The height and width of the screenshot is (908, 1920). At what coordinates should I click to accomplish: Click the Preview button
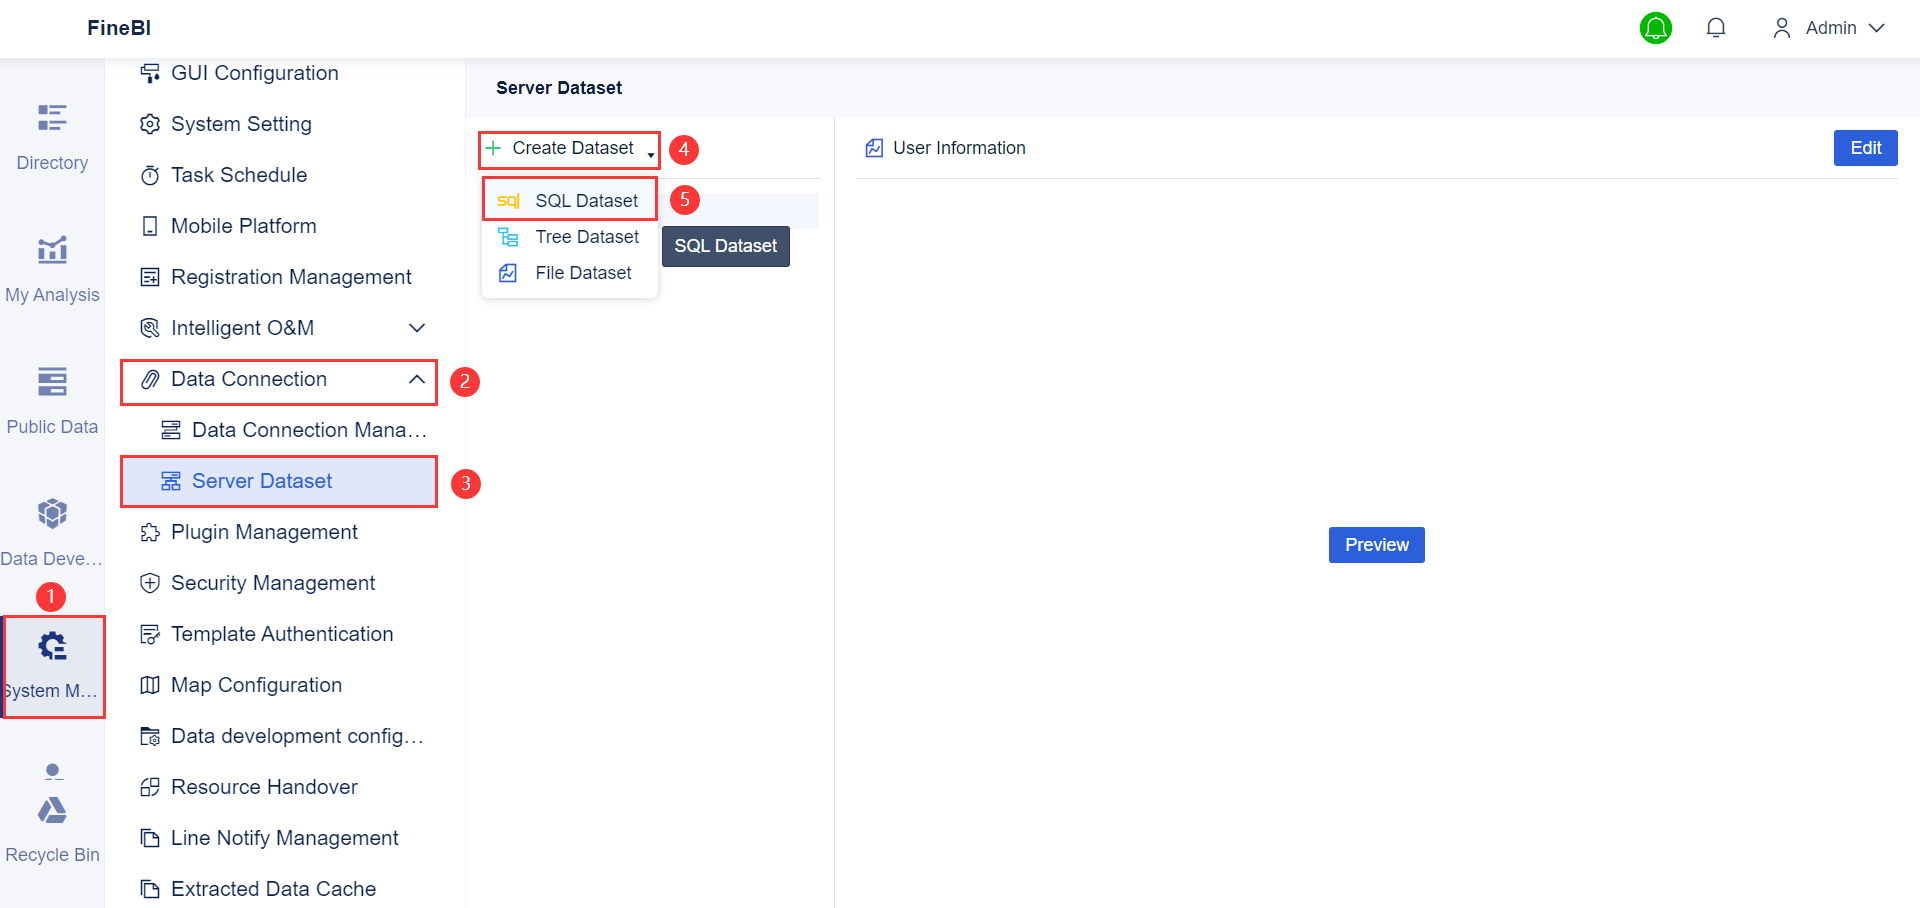pyautogui.click(x=1376, y=544)
